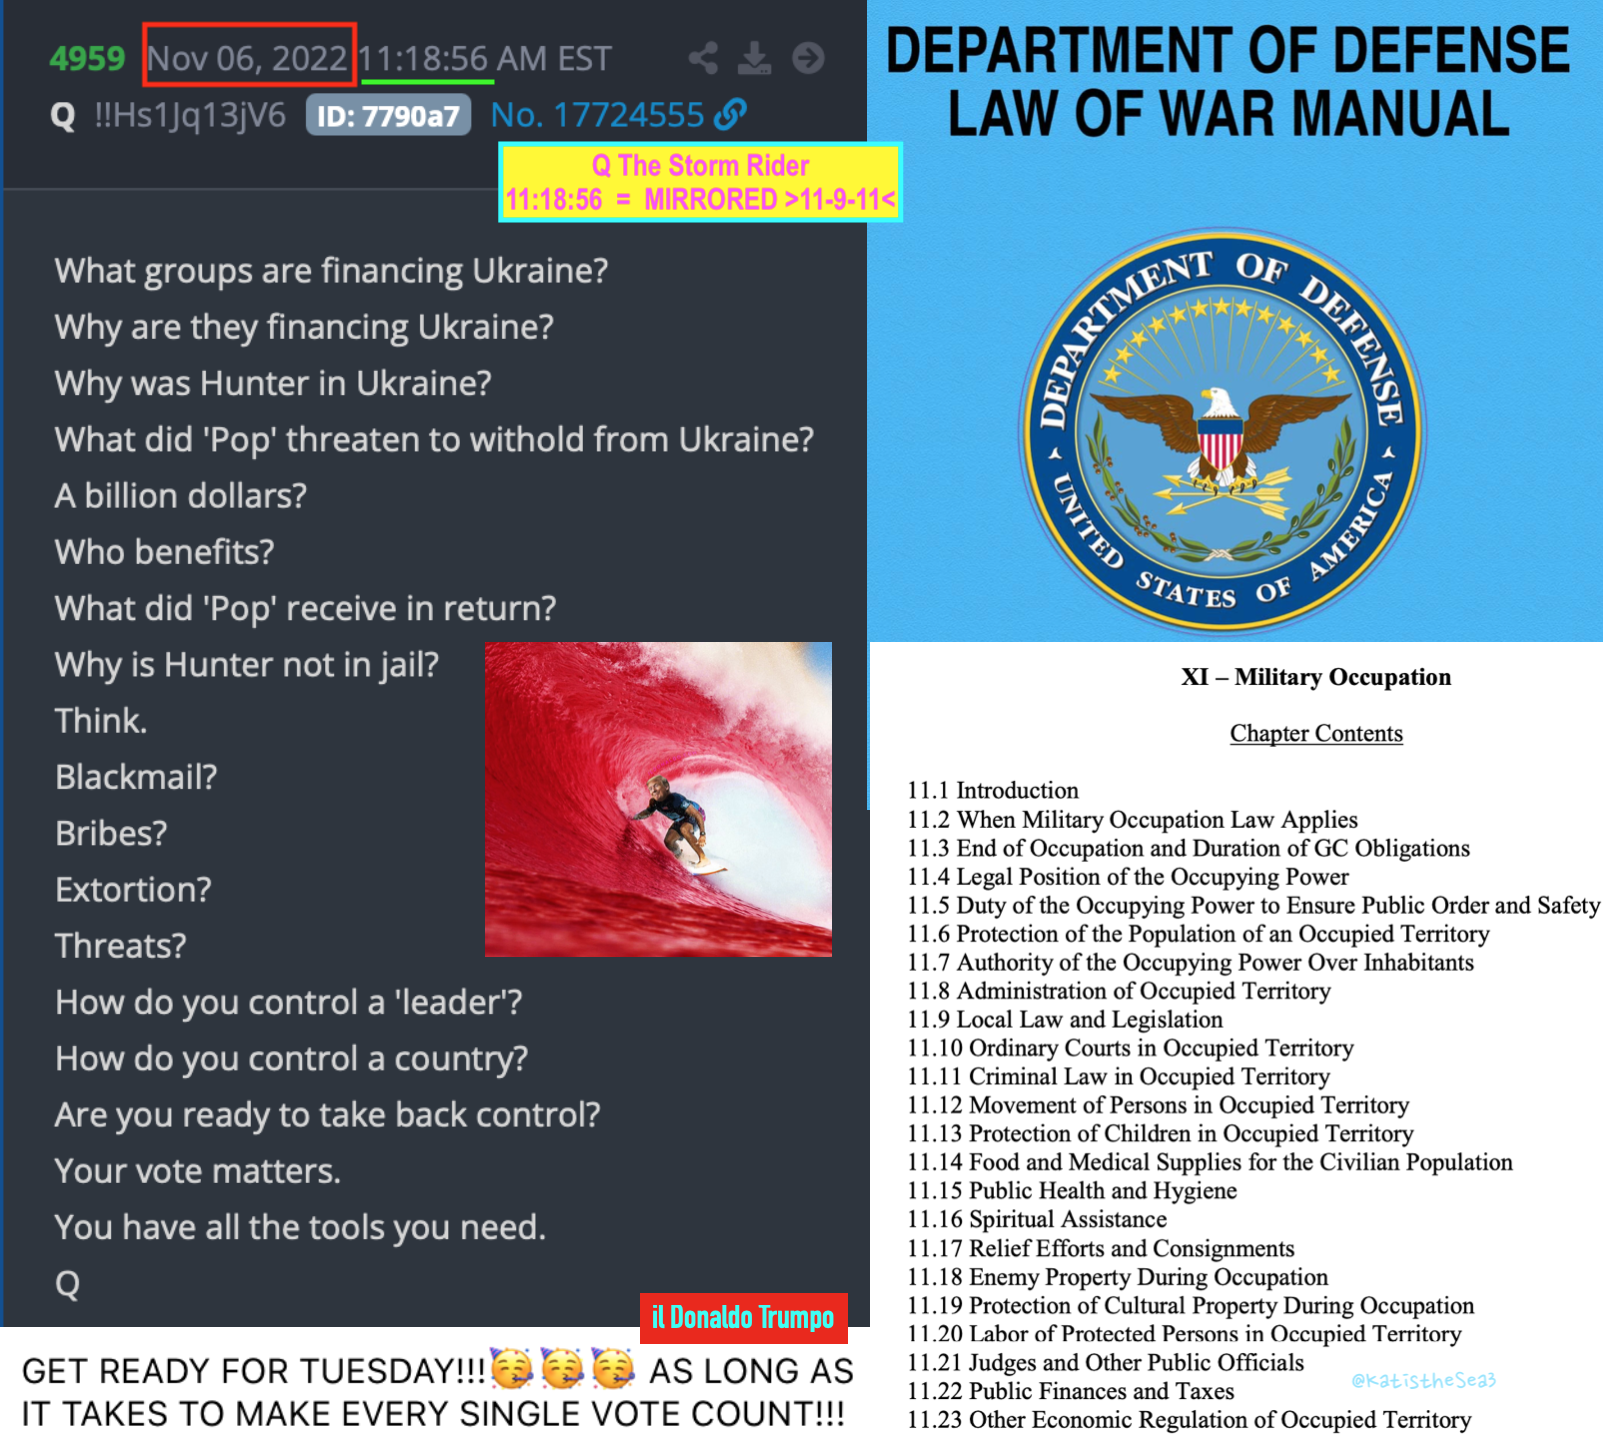Select 11.9 Local Law and Legislation

tap(1065, 1019)
